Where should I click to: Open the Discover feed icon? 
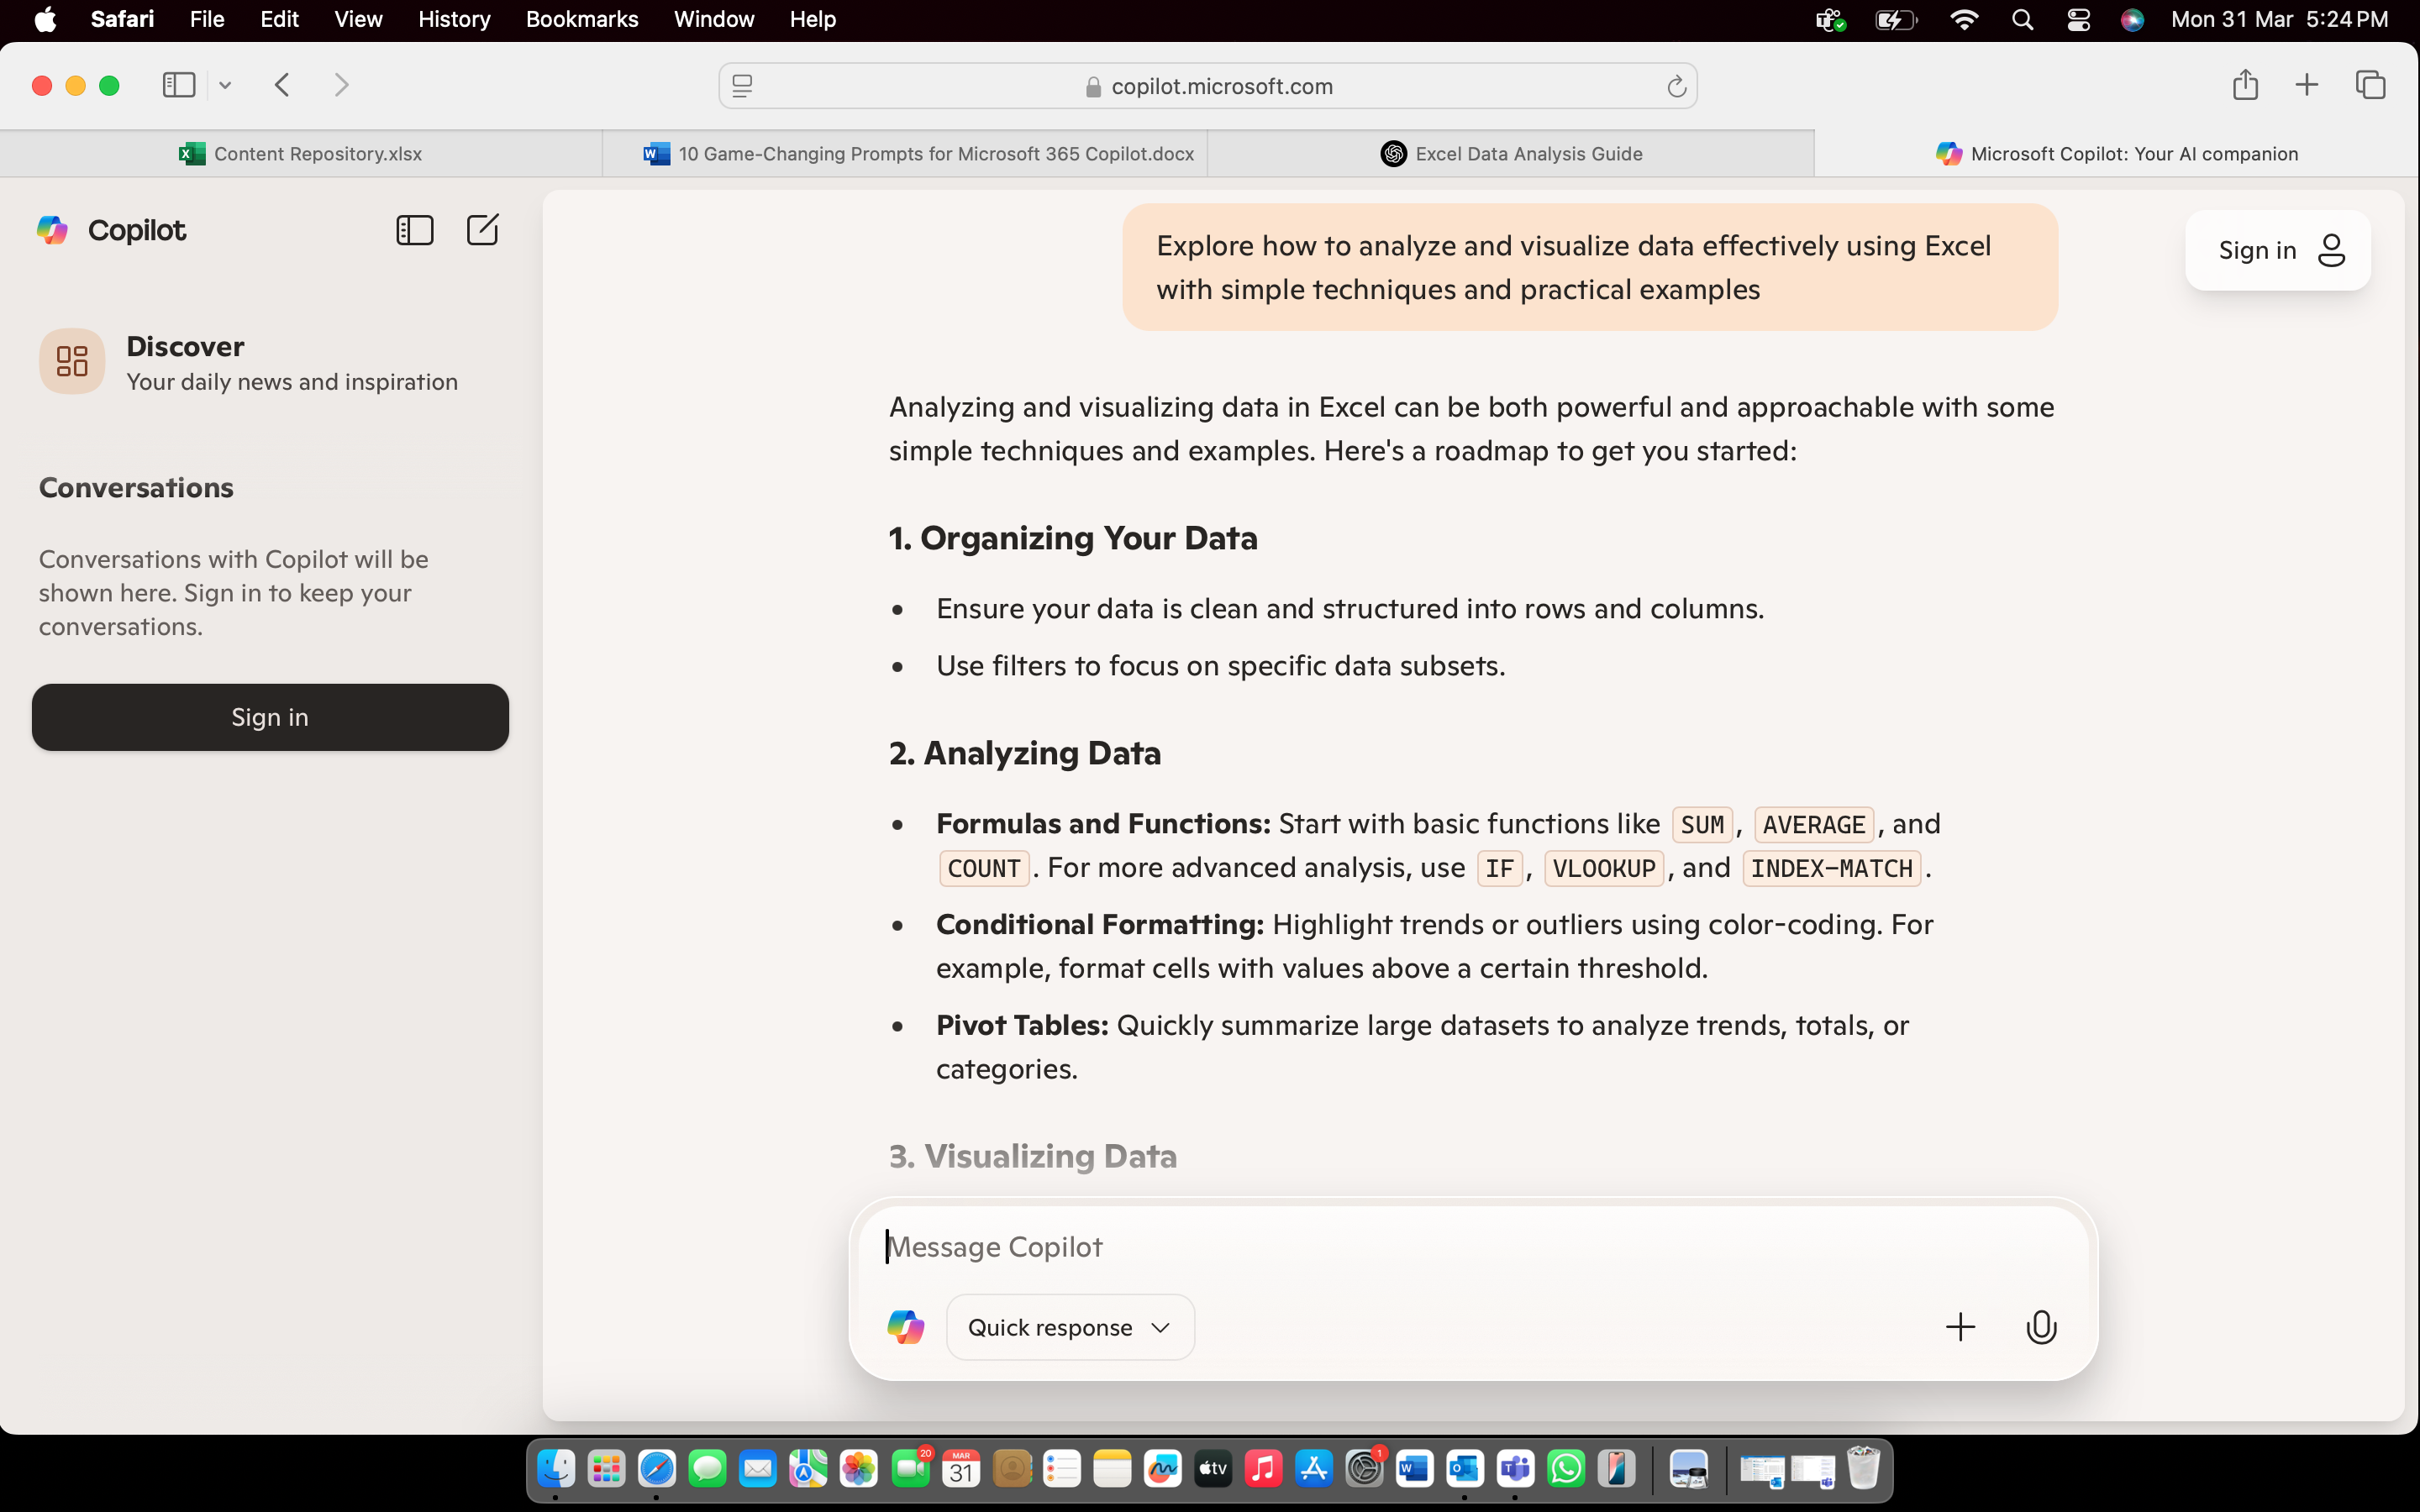72,361
